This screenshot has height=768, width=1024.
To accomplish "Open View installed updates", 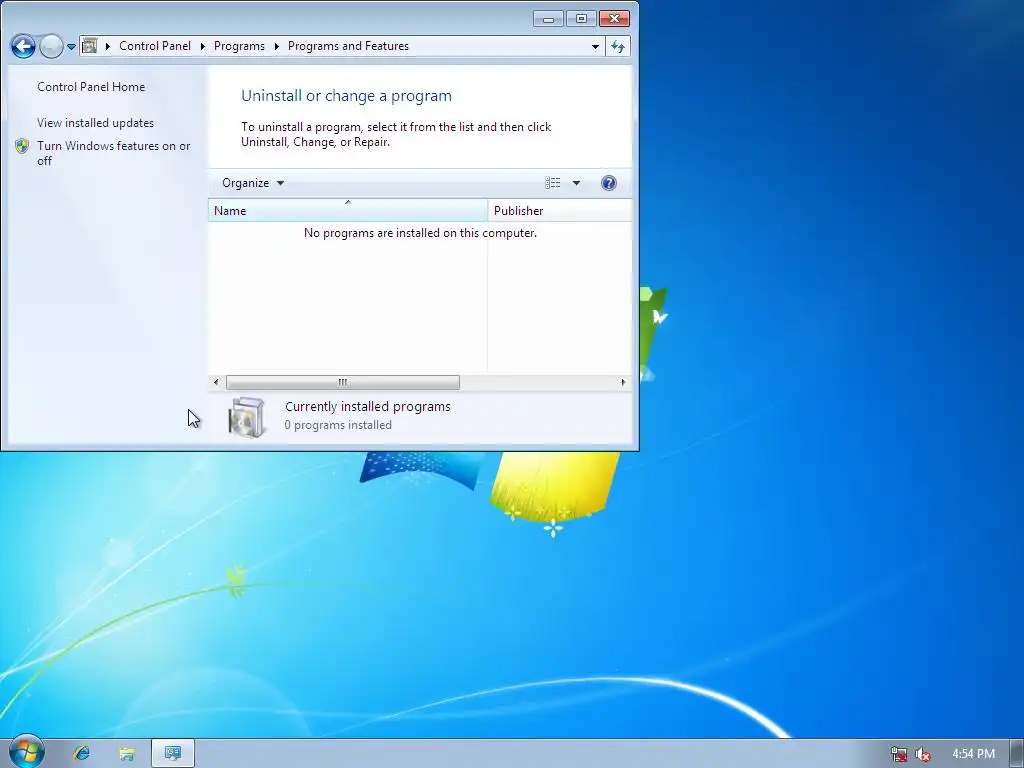I will 95,123.
